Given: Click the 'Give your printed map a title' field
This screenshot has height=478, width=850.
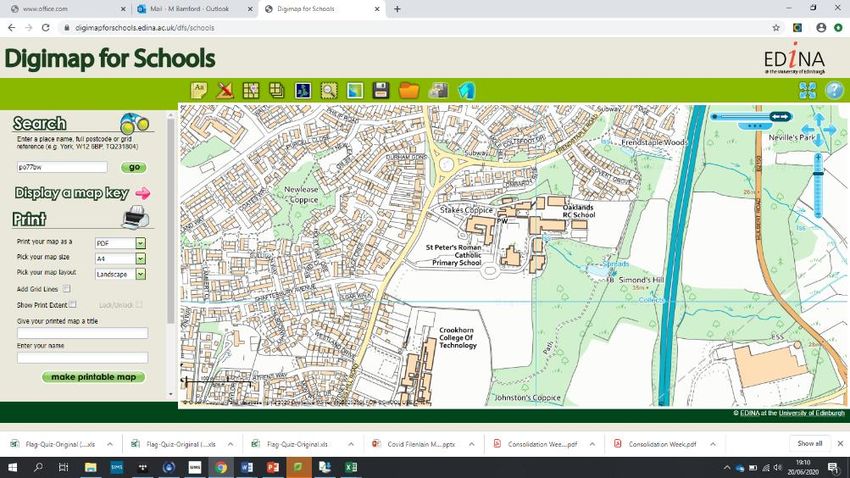Looking at the screenshot, I should tap(82, 333).
